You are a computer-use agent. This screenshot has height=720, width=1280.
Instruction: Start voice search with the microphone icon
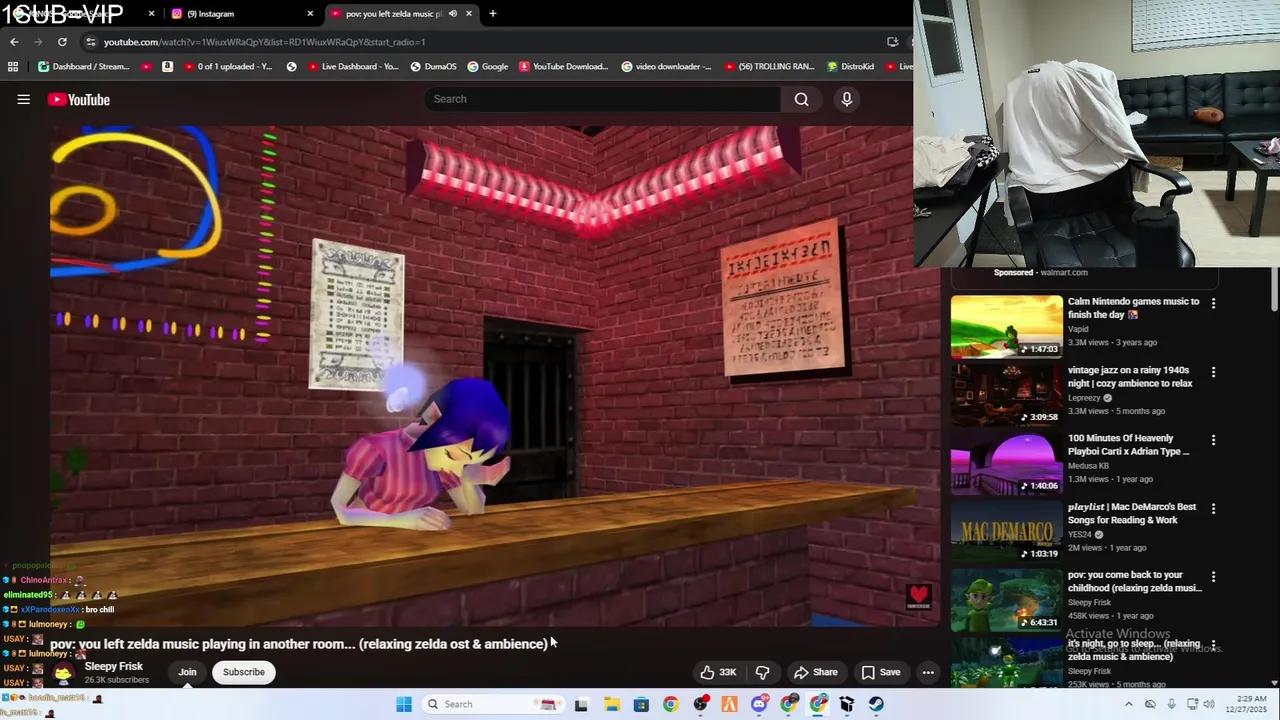[847, 99]
